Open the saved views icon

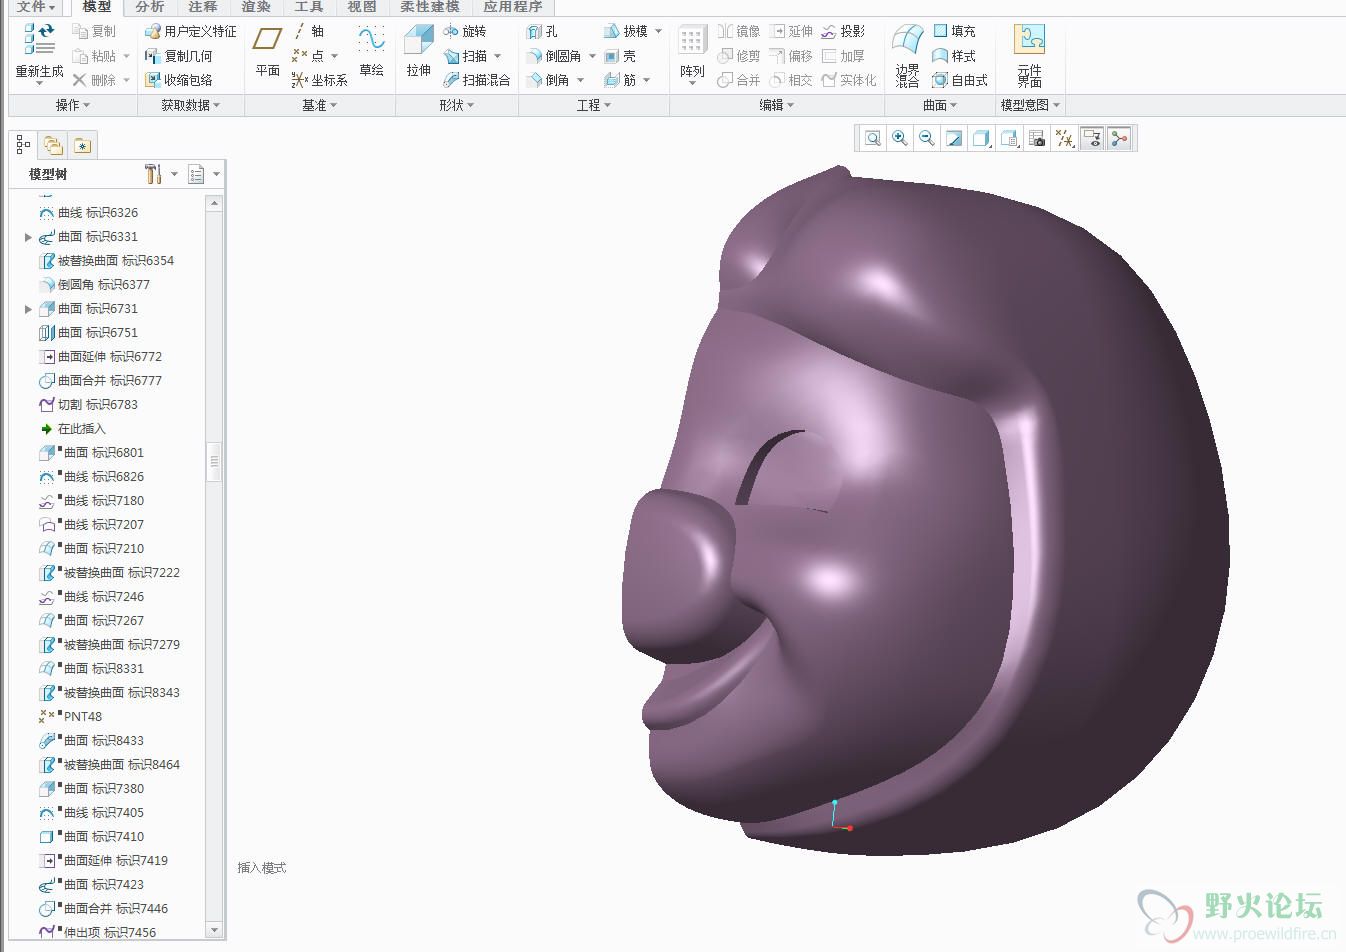coord(1010,139)
